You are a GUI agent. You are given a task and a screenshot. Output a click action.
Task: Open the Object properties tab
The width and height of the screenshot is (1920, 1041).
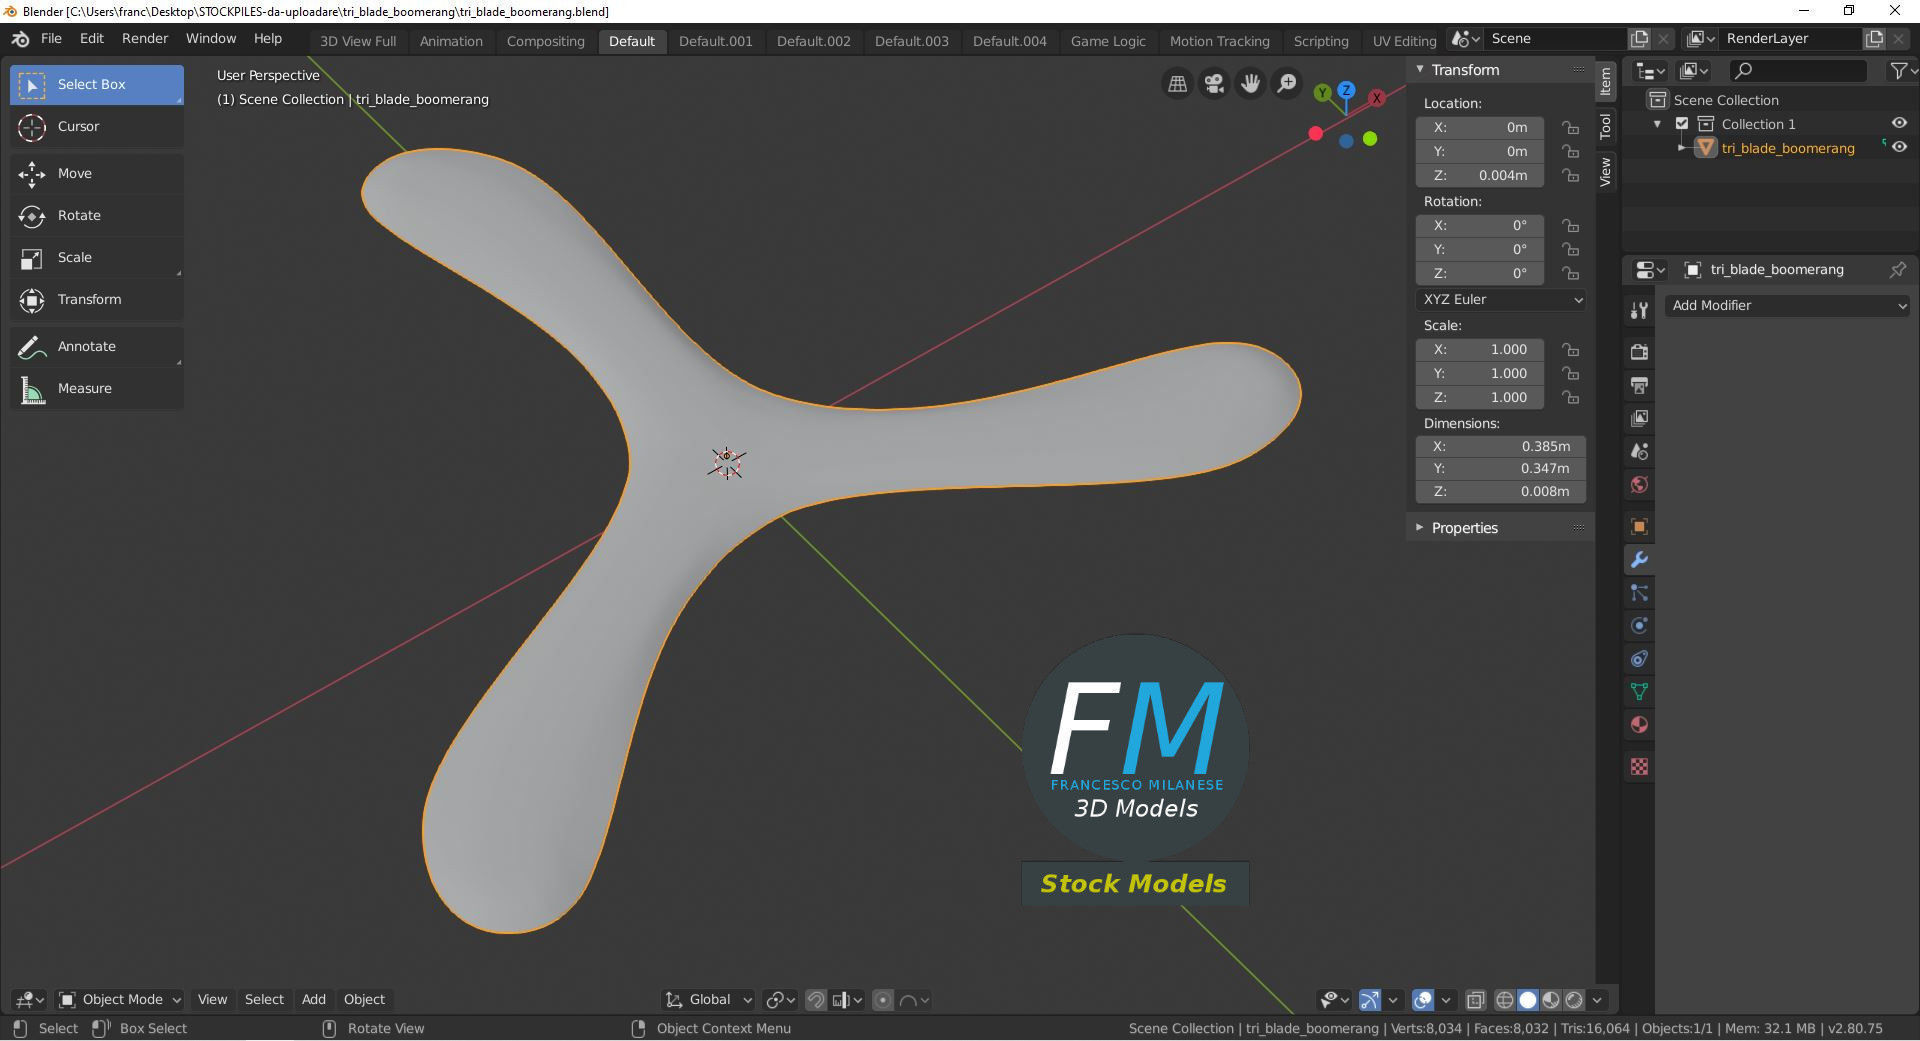tap(1639, 526)
